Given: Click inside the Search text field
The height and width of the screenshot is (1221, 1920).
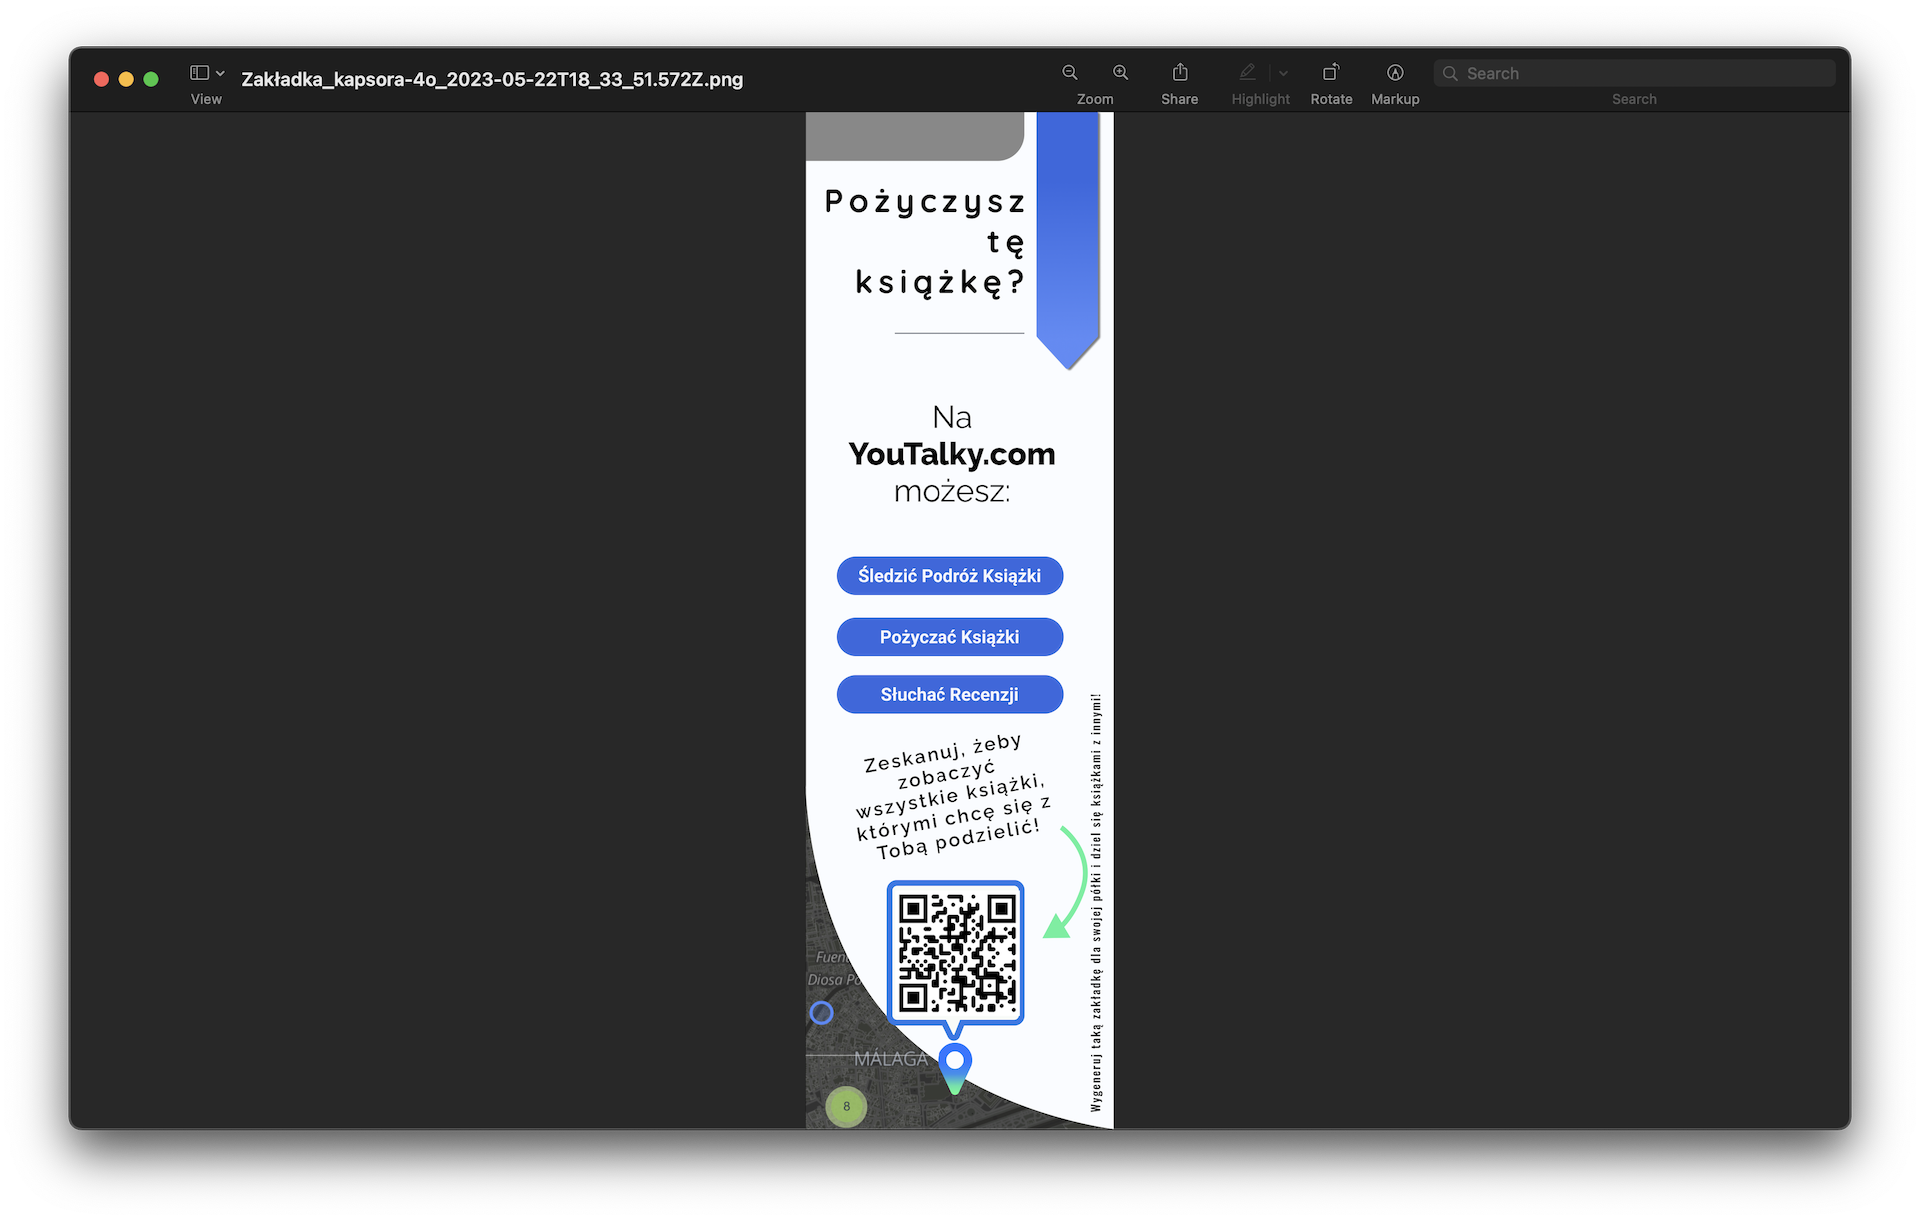Looking at the screenshot, I should (1640, 74).
